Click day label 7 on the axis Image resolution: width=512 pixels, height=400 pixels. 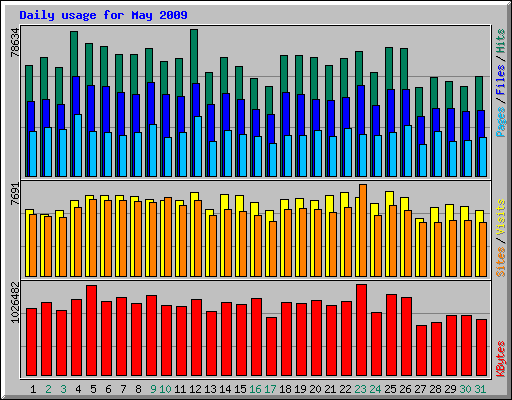click(123, 389)
